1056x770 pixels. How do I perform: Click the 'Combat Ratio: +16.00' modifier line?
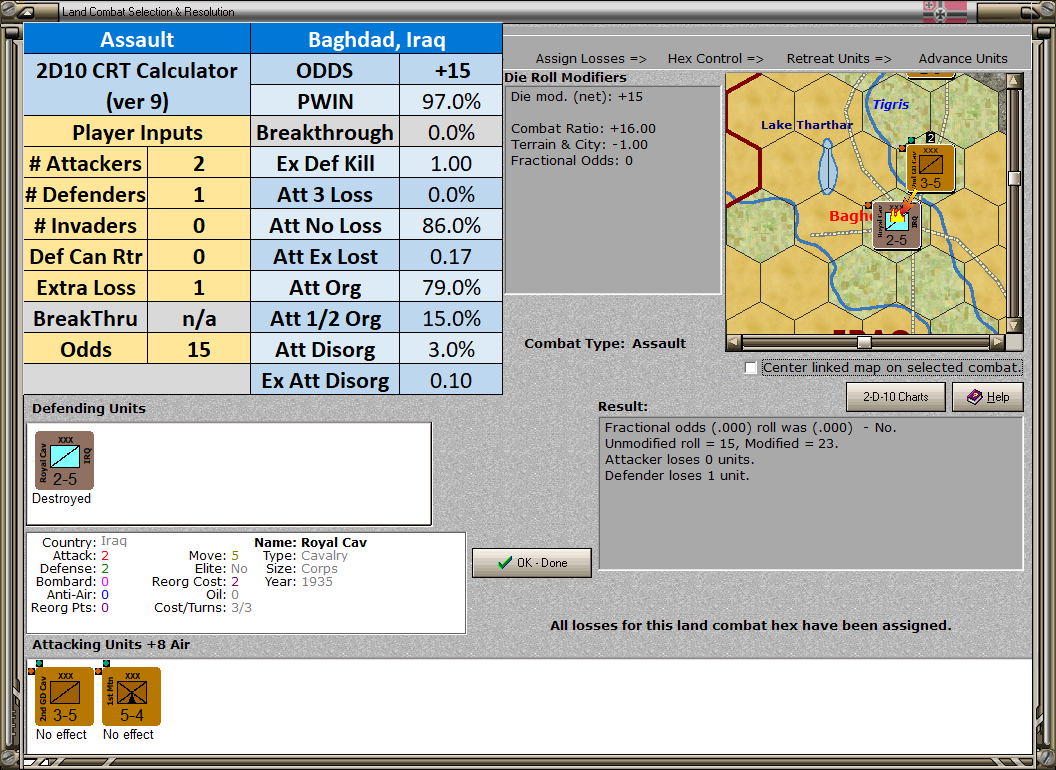[583, 129]
